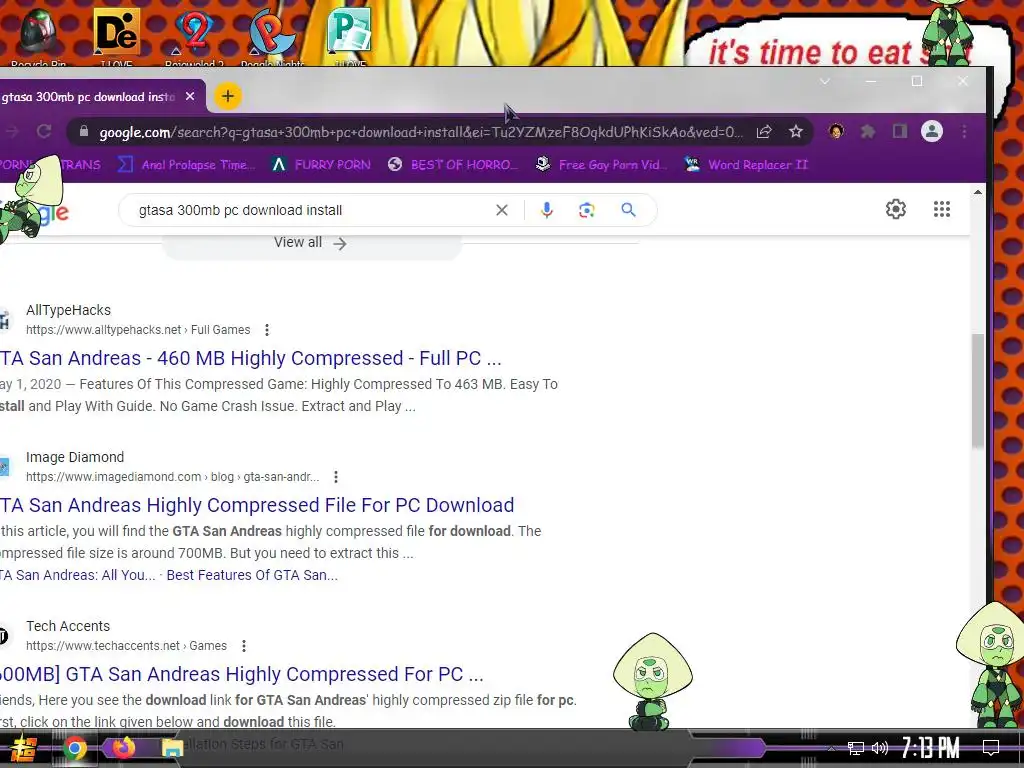Open more options for the AllTypeHacks result
The width and height of the screenshot is (1024, 768).
point(266,330)
